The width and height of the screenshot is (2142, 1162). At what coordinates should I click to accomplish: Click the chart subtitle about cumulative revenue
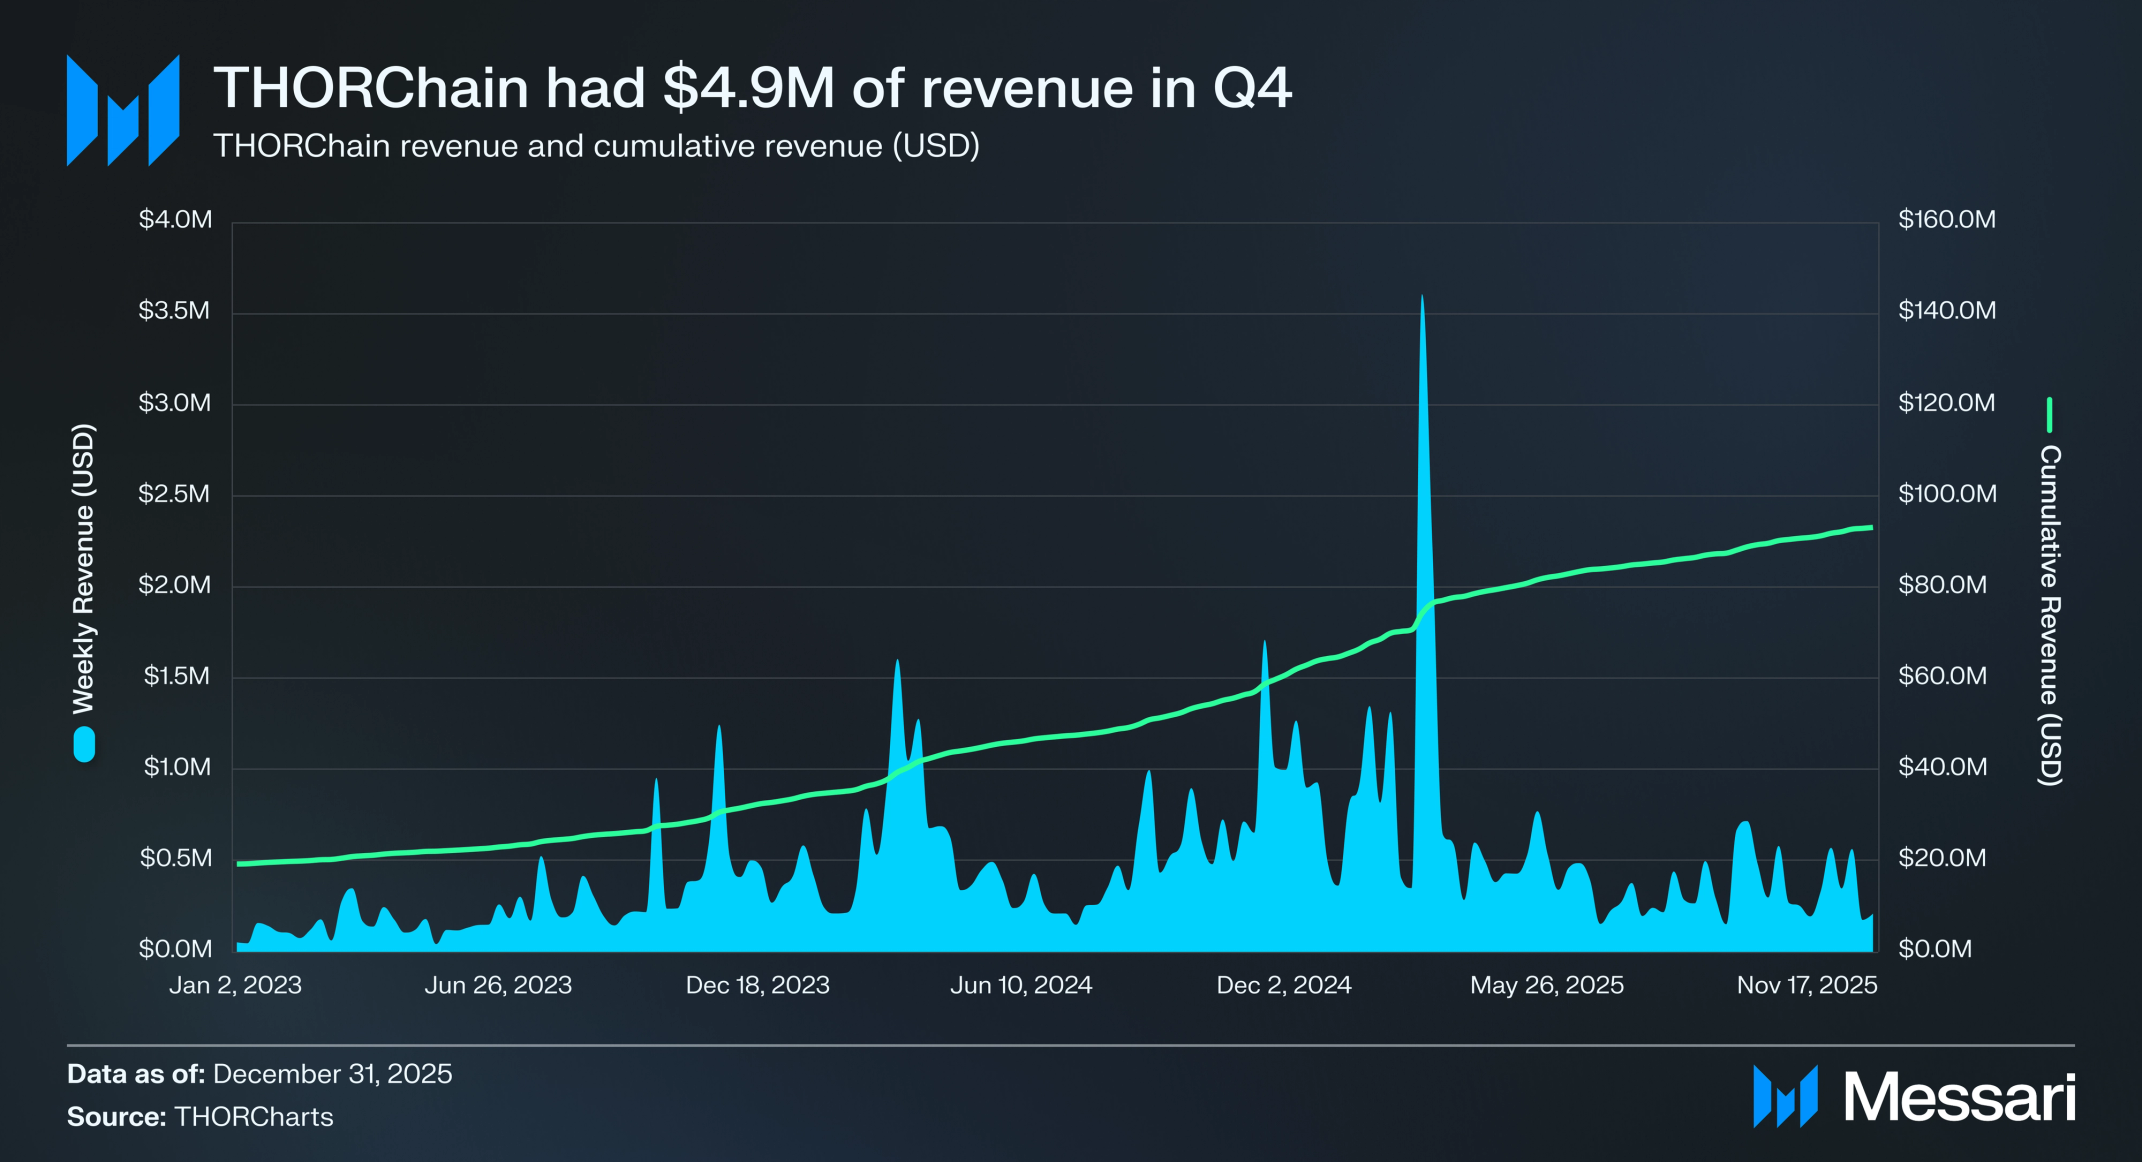596,146
